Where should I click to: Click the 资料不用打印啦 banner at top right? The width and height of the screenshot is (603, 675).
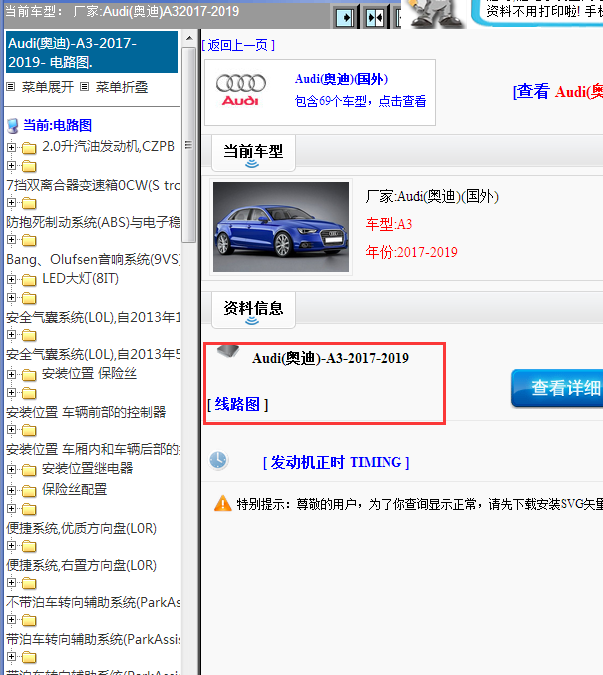click(x=538, y=12)
